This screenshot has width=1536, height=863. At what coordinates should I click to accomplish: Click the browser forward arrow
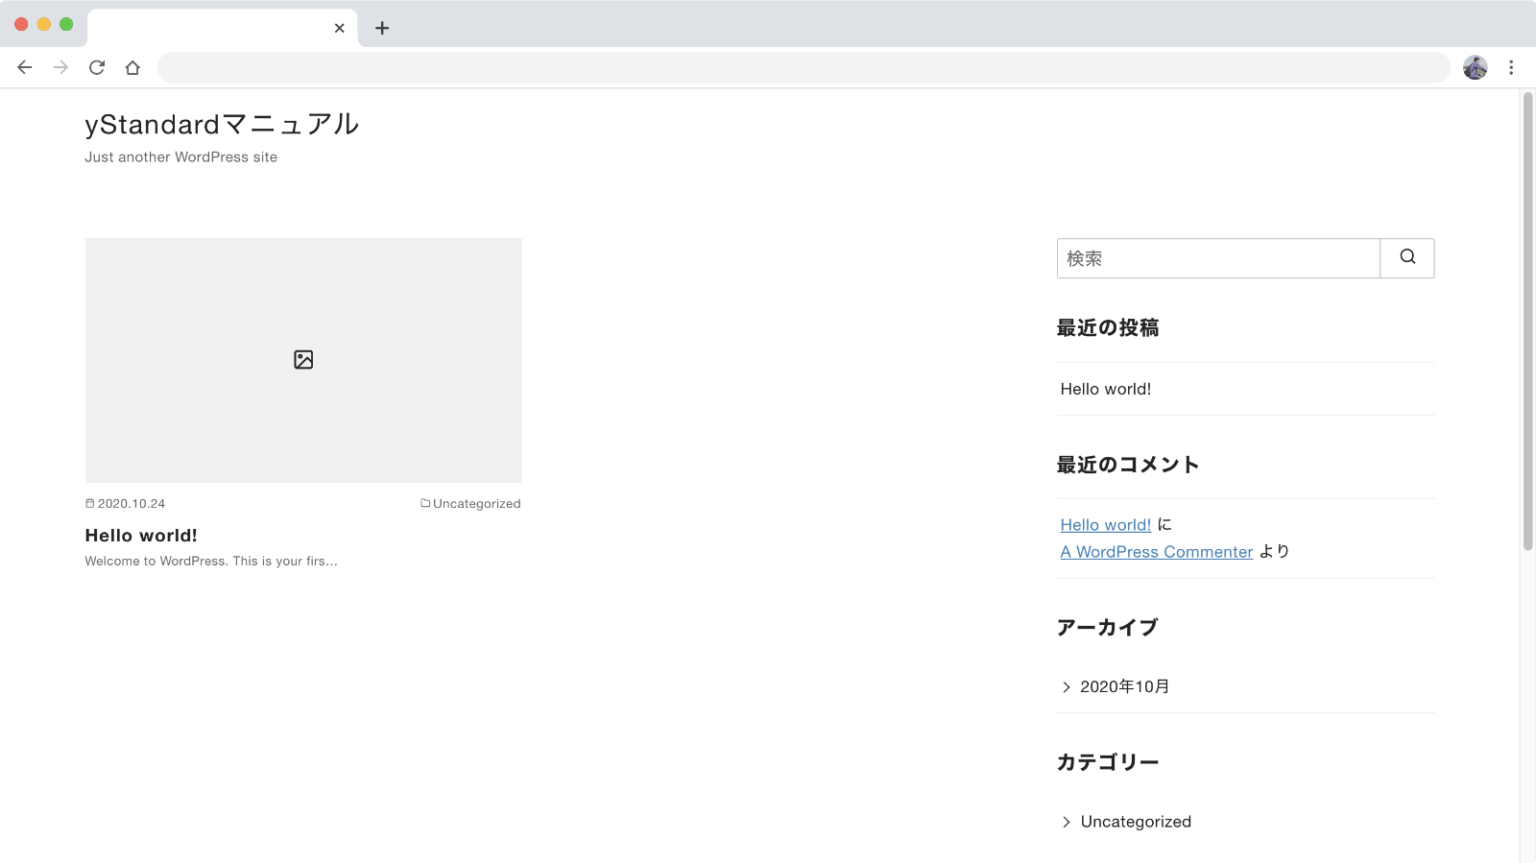click(61, 67)
